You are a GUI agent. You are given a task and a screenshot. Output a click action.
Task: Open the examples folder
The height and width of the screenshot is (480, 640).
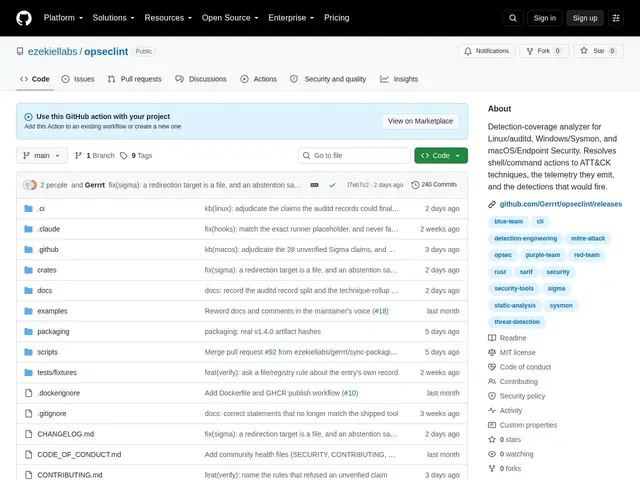click(52, 311)
